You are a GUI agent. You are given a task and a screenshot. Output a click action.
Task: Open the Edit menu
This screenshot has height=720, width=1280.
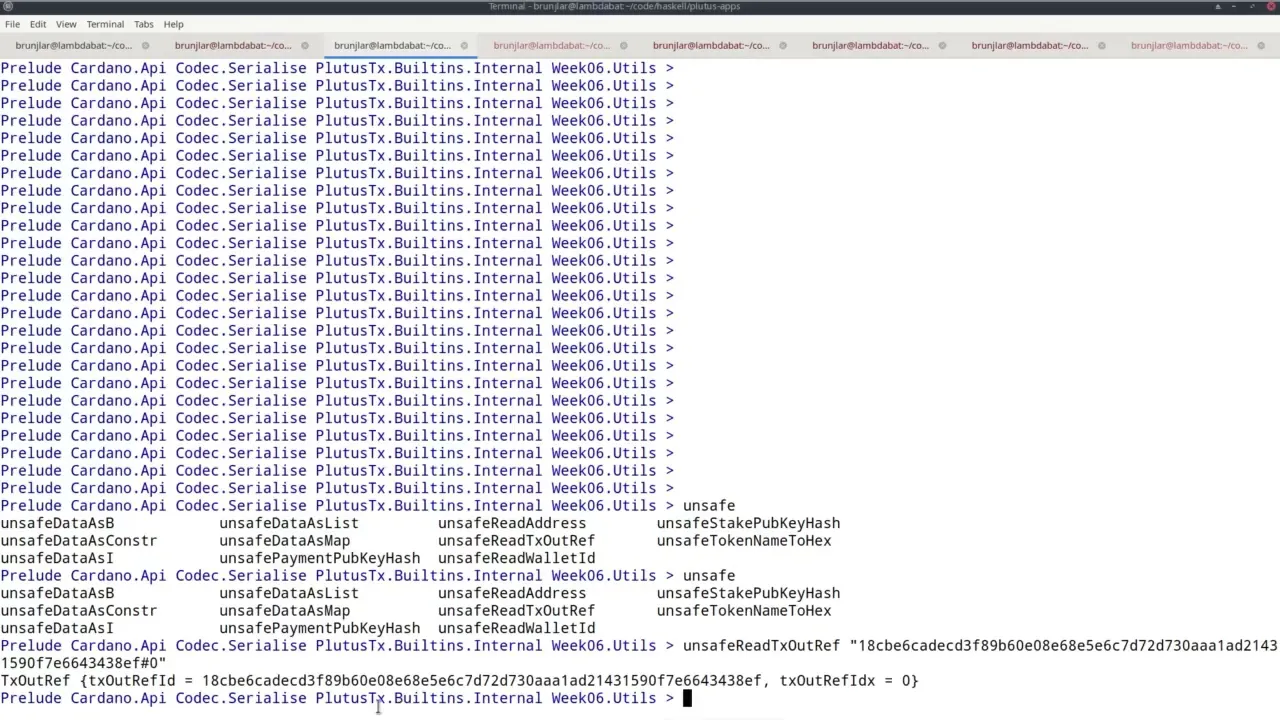coord(38,24)
